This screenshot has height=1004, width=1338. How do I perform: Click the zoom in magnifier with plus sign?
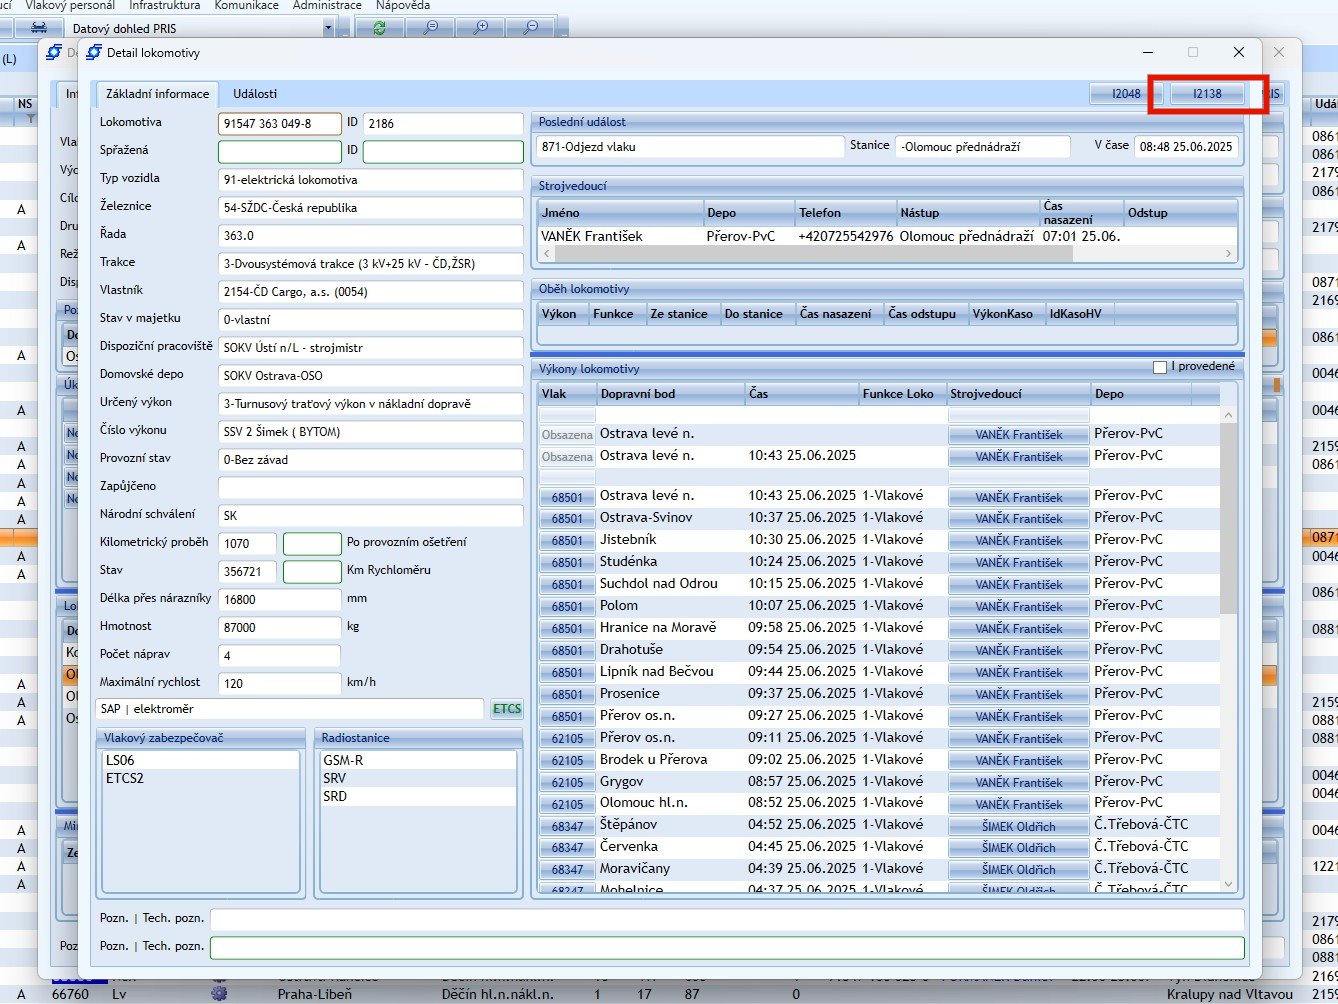[481, 28]
